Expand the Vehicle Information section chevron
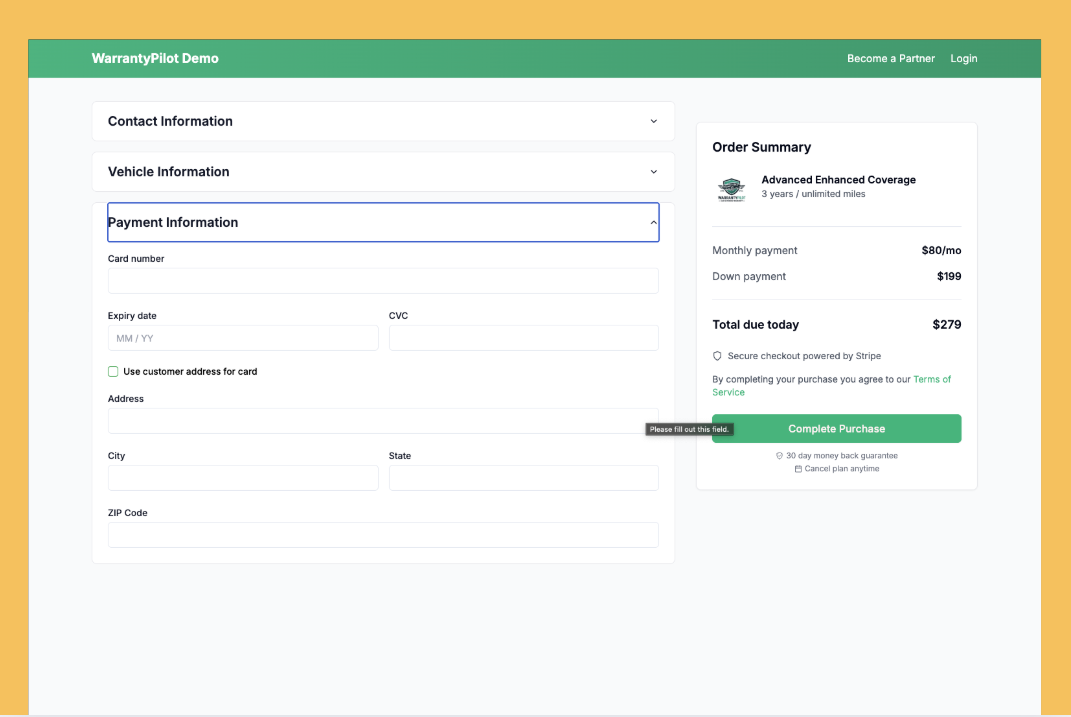The height and width of the screenshot is (717, 1071). (654, 172)
